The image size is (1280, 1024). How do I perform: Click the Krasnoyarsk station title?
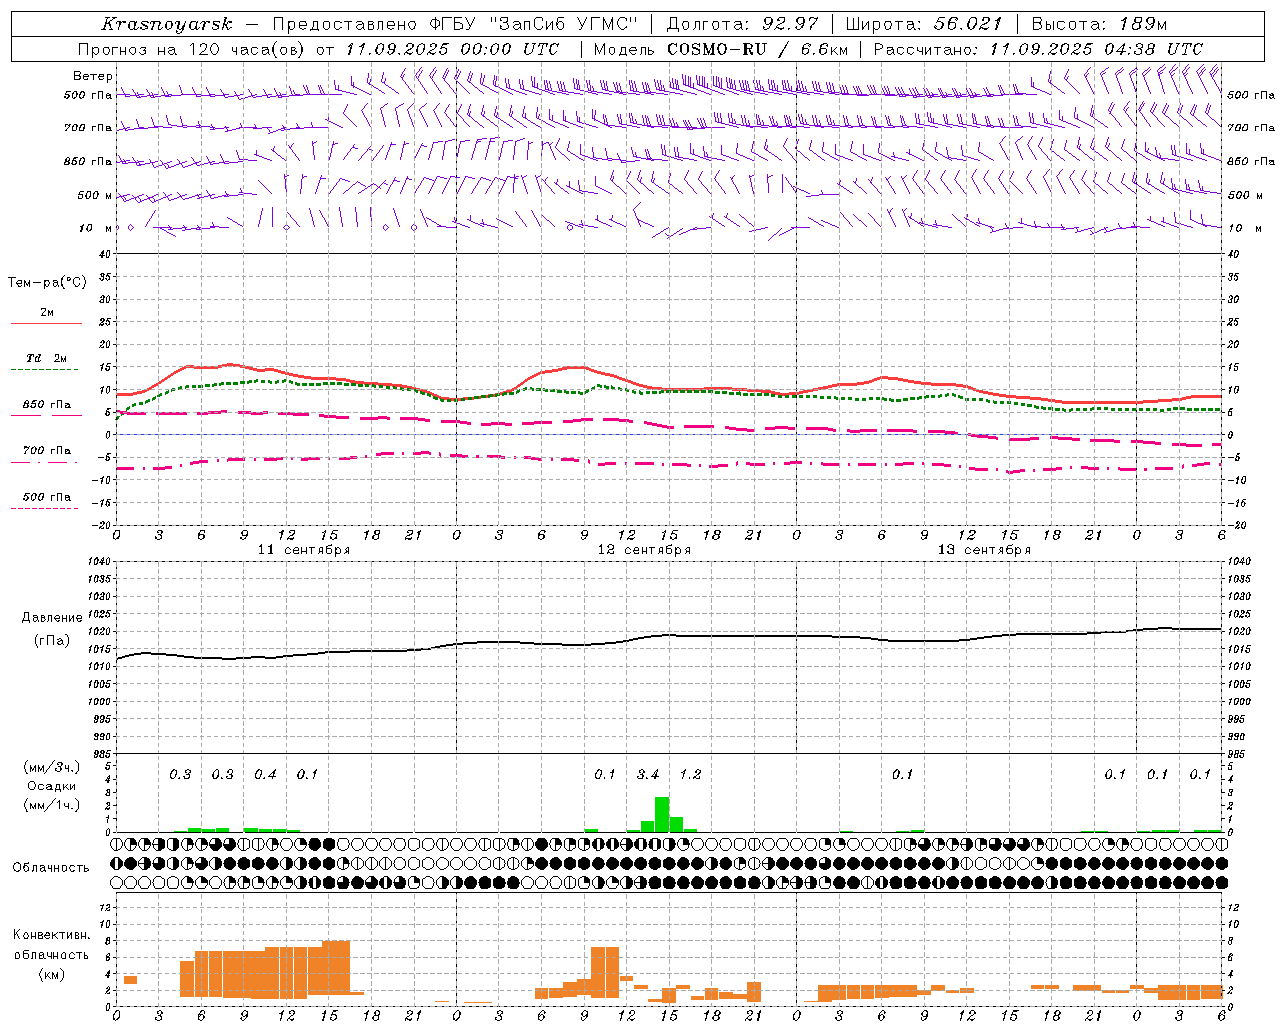pos(166,24)
